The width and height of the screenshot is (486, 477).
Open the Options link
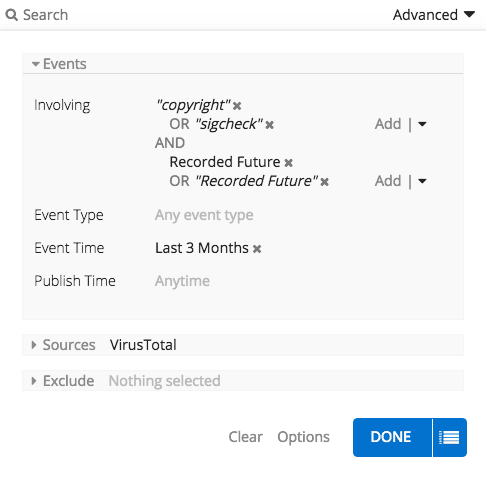click(303, 437)
